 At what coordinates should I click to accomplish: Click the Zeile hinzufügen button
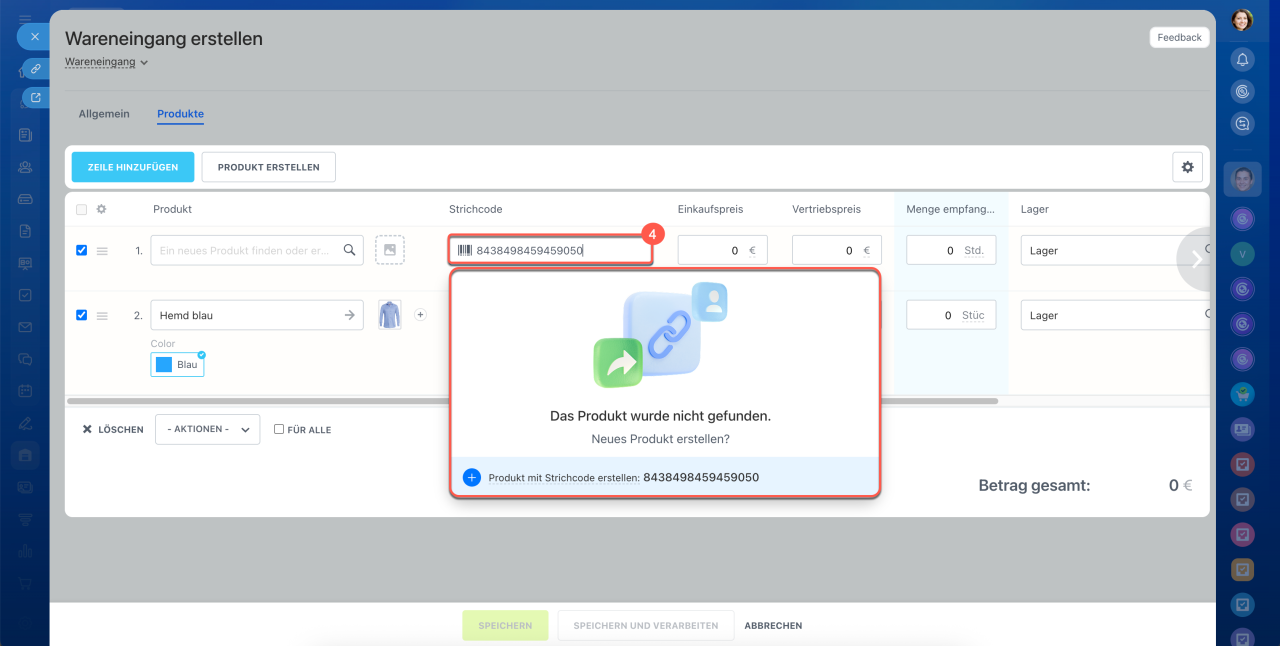click(133, 167)
